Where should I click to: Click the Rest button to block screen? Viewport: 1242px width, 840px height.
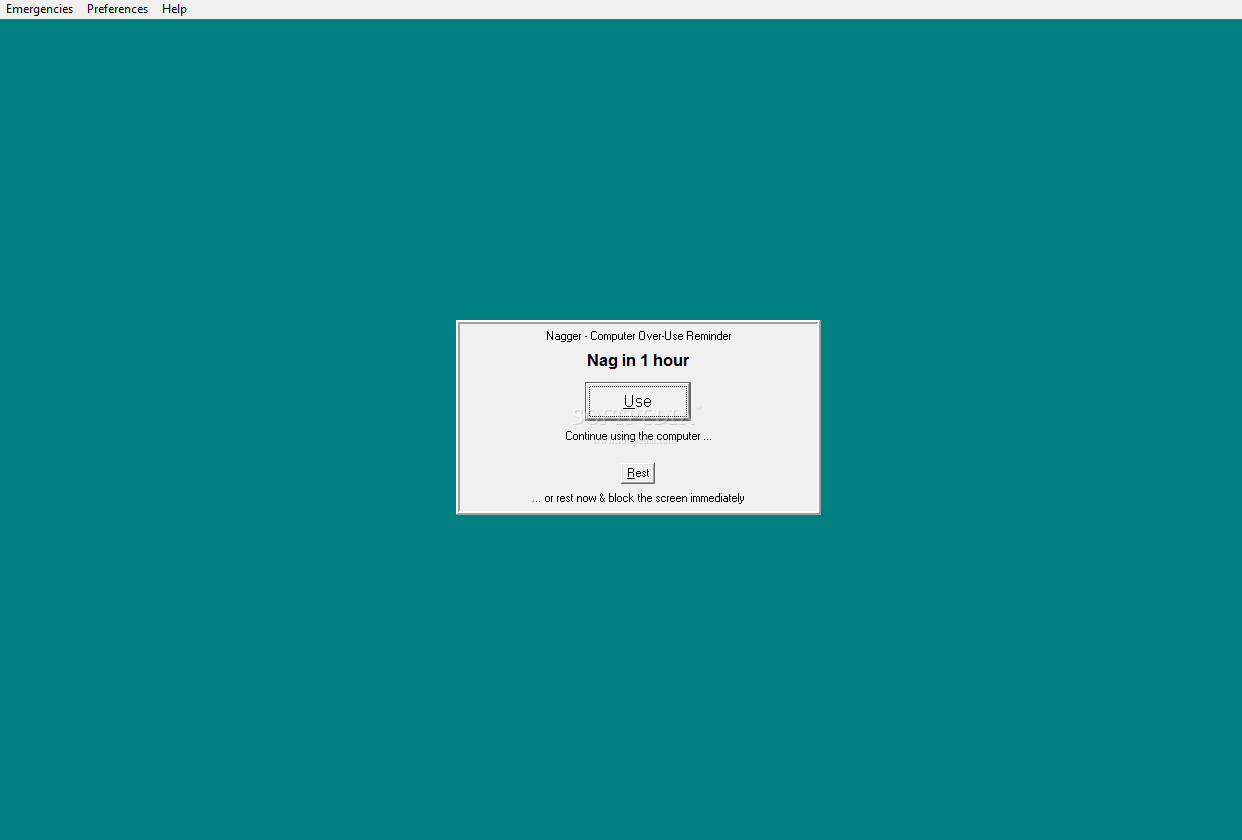(638, 473)
